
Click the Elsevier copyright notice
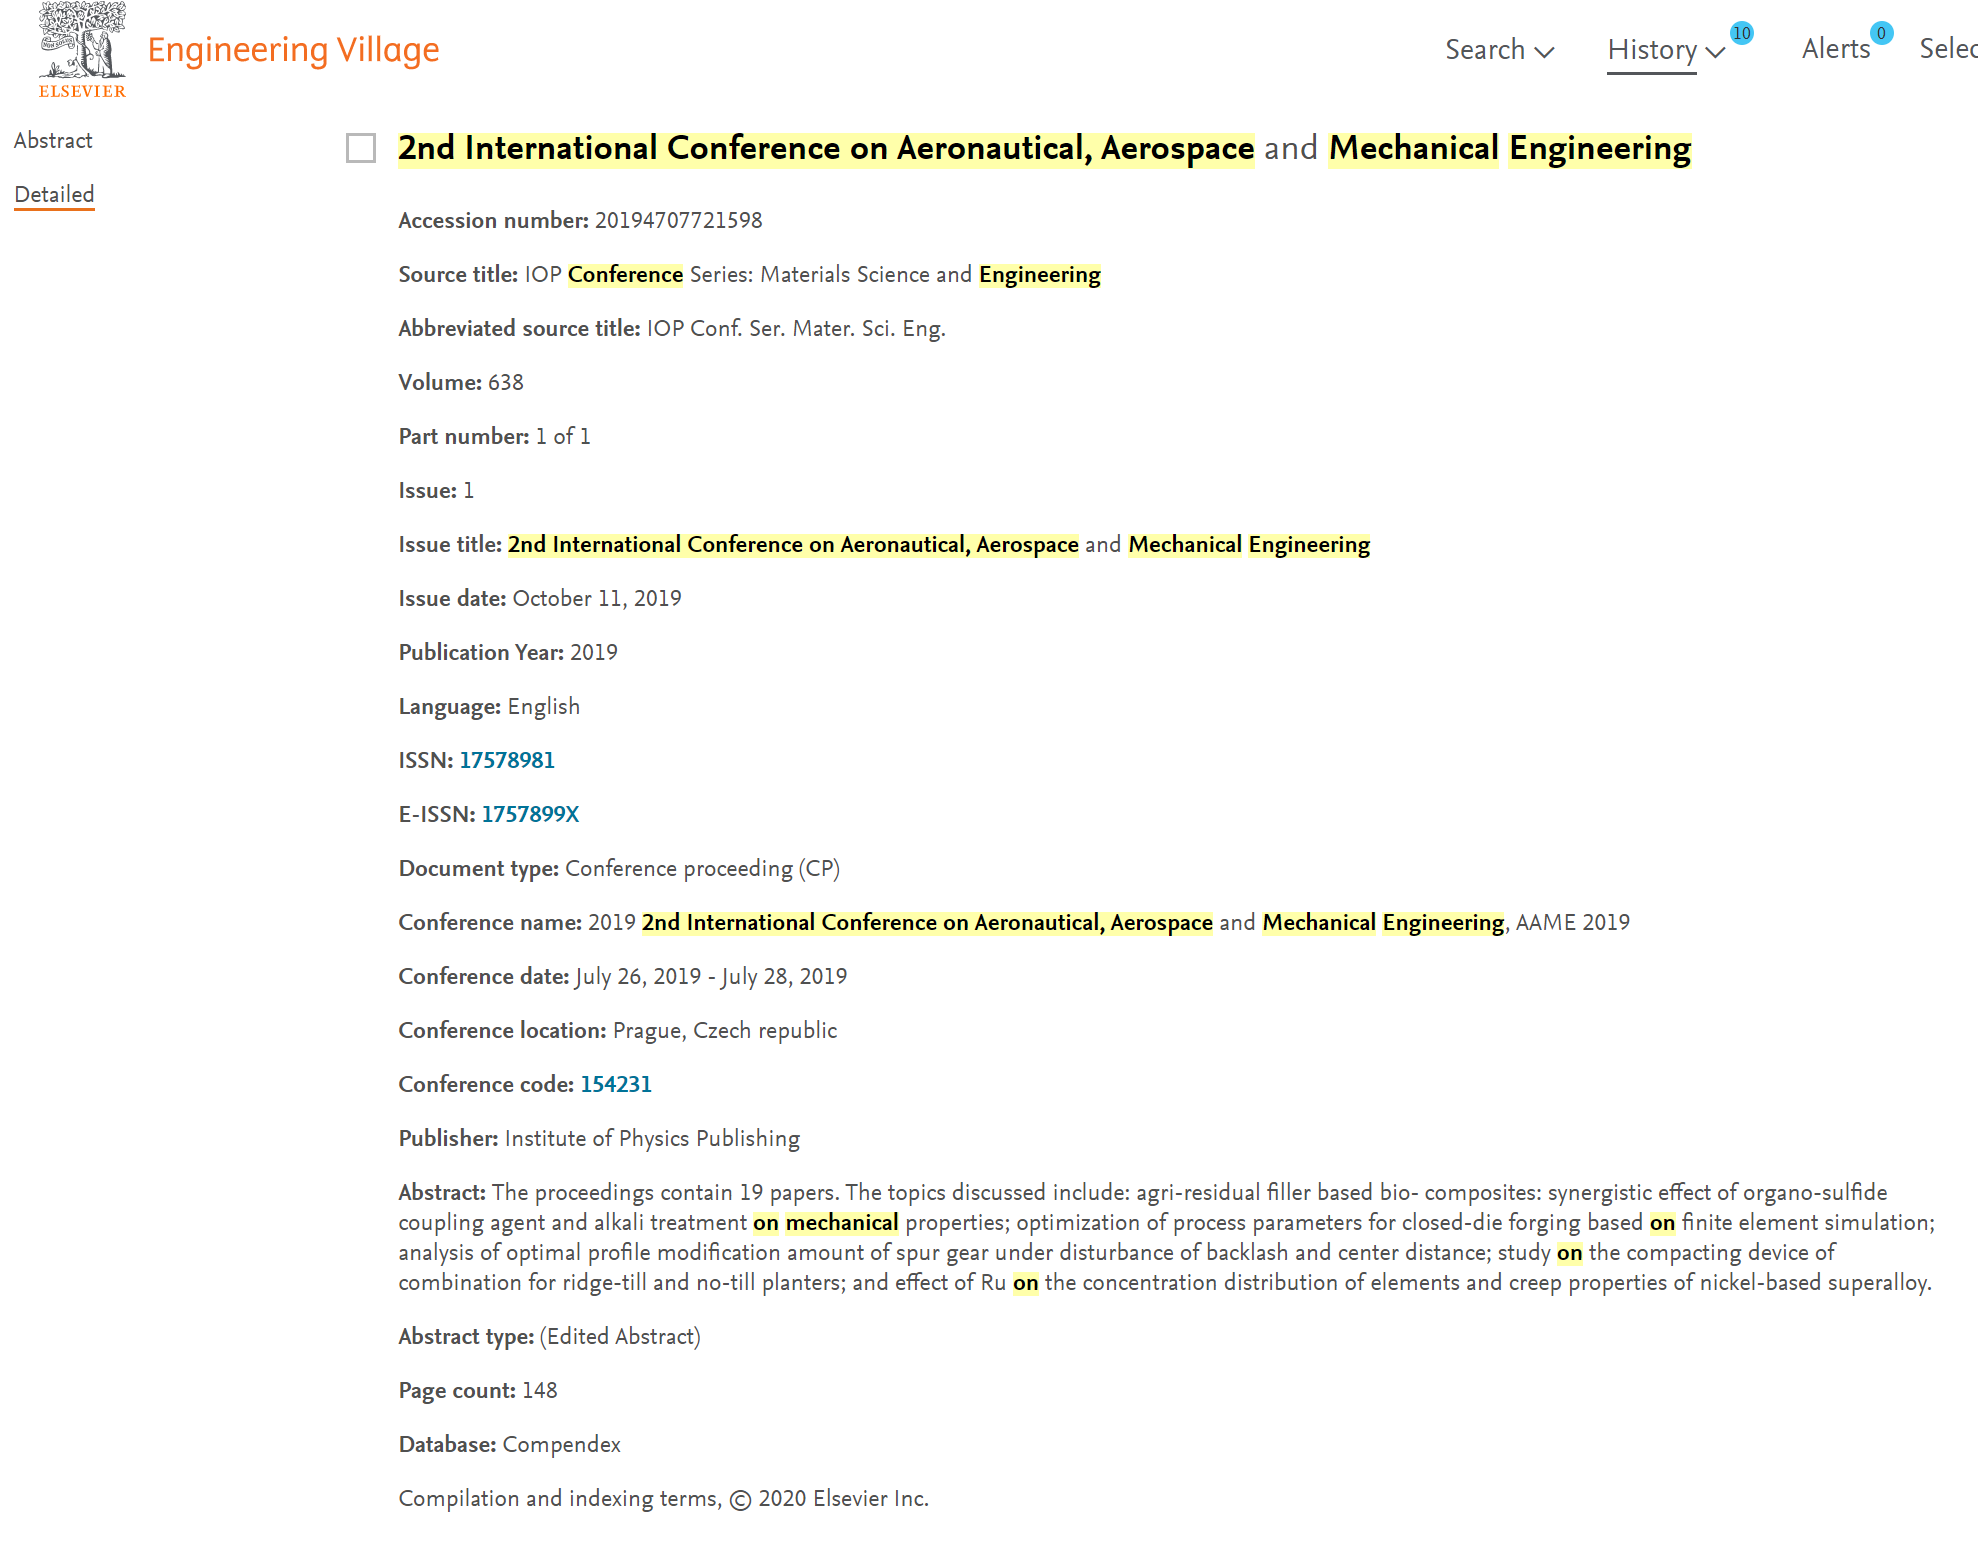click(x=664, y=1498)
